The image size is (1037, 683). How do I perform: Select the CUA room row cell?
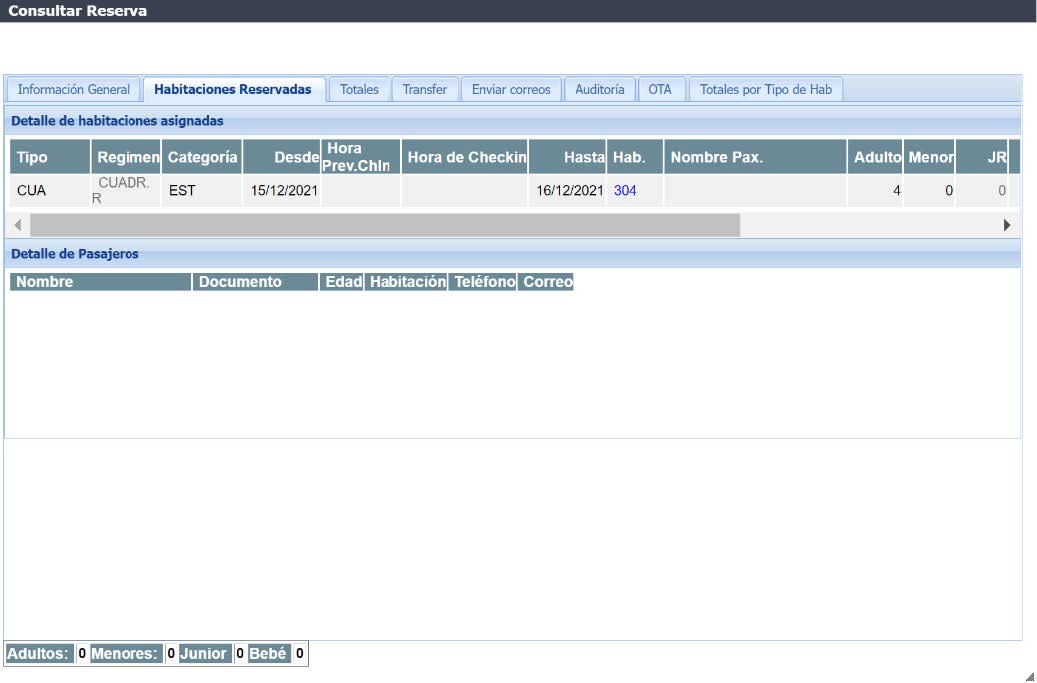[x=32, y=190]
